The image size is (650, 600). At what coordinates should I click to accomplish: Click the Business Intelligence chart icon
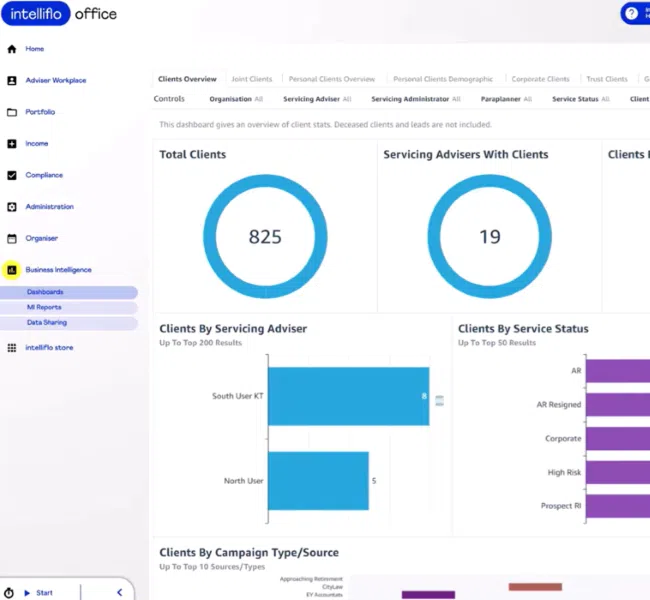click(12, 270)
